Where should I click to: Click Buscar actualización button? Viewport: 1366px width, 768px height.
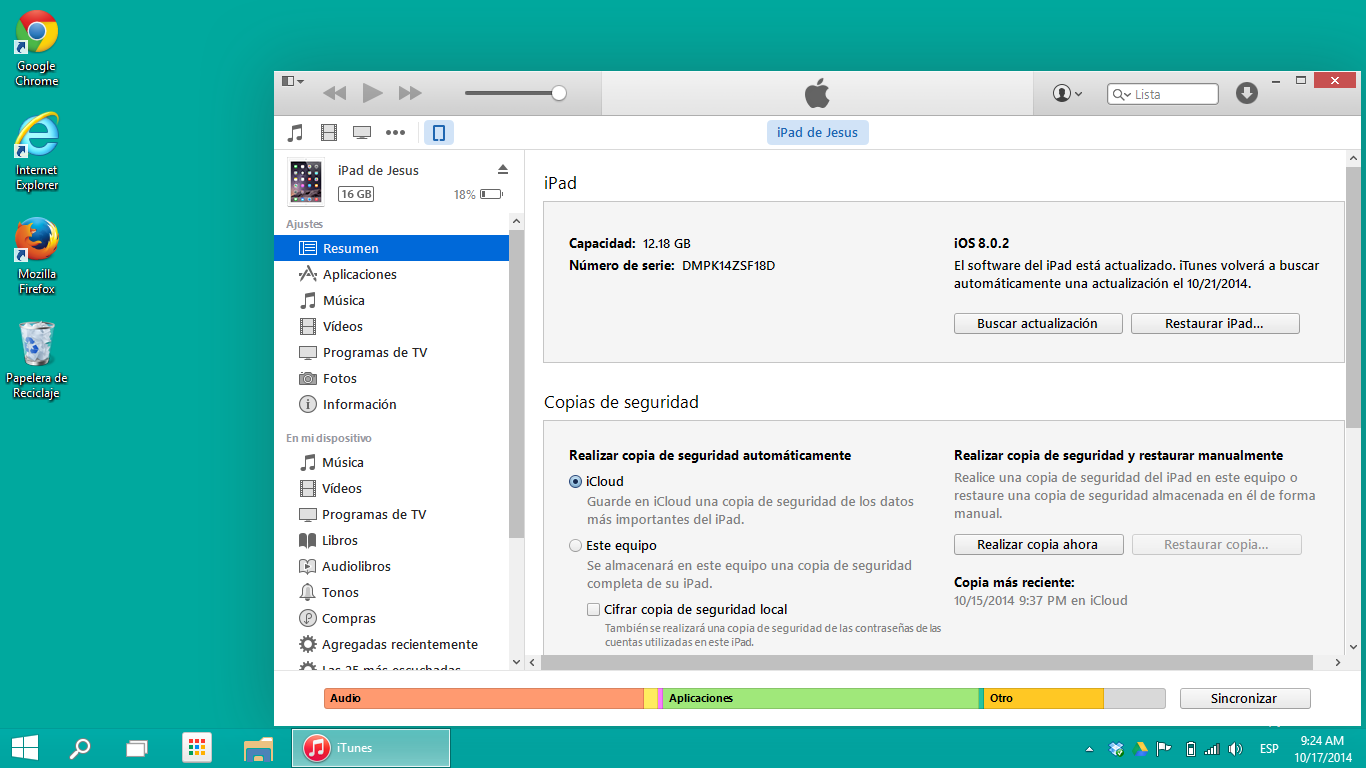click(1037, 324)
